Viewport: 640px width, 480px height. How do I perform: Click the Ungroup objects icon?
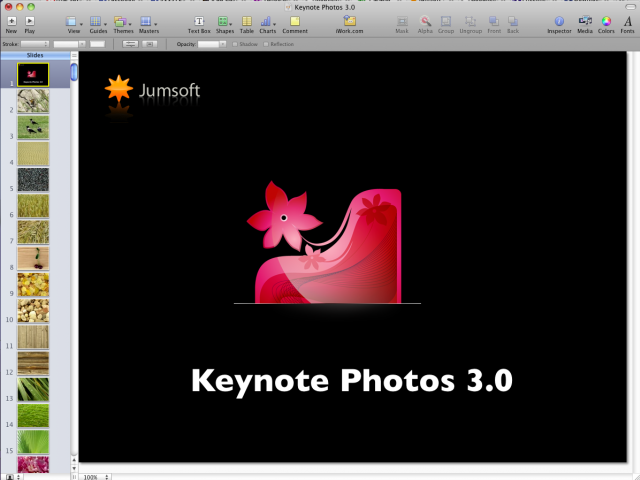(x=470, y=21)
